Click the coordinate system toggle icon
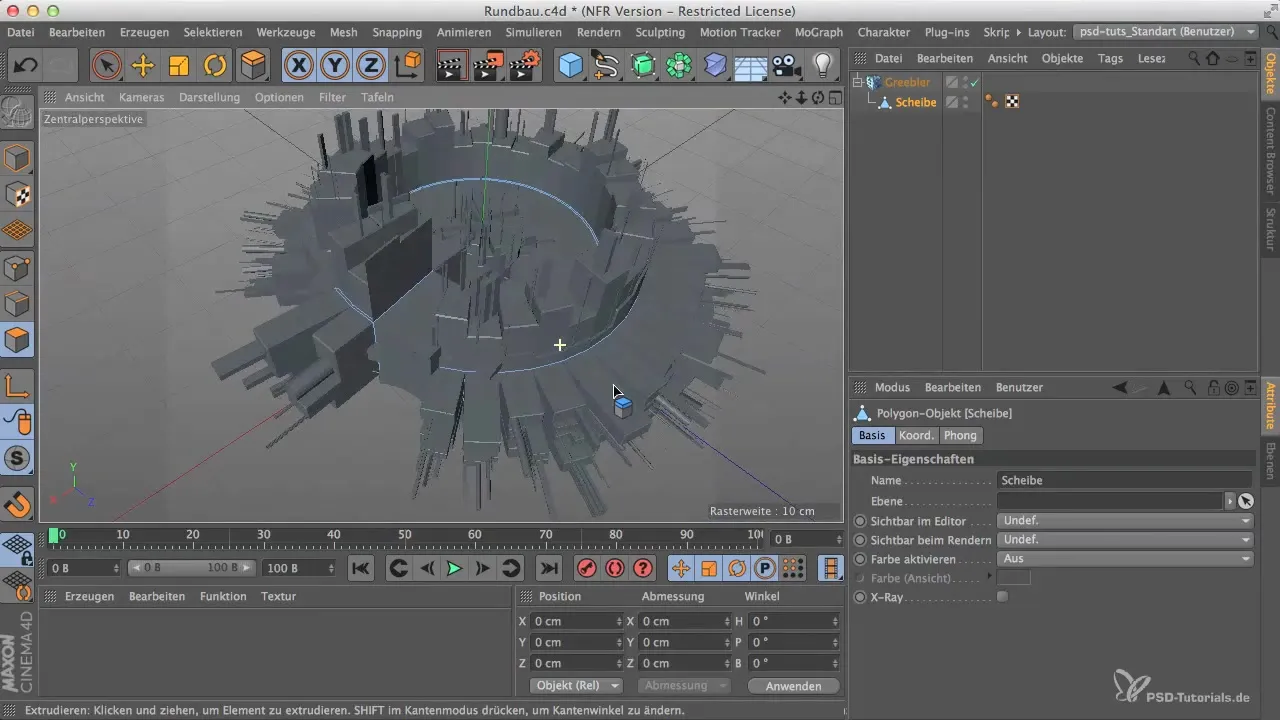The height and width of the screenshot is (720, 1280). (x=408, y=66)
